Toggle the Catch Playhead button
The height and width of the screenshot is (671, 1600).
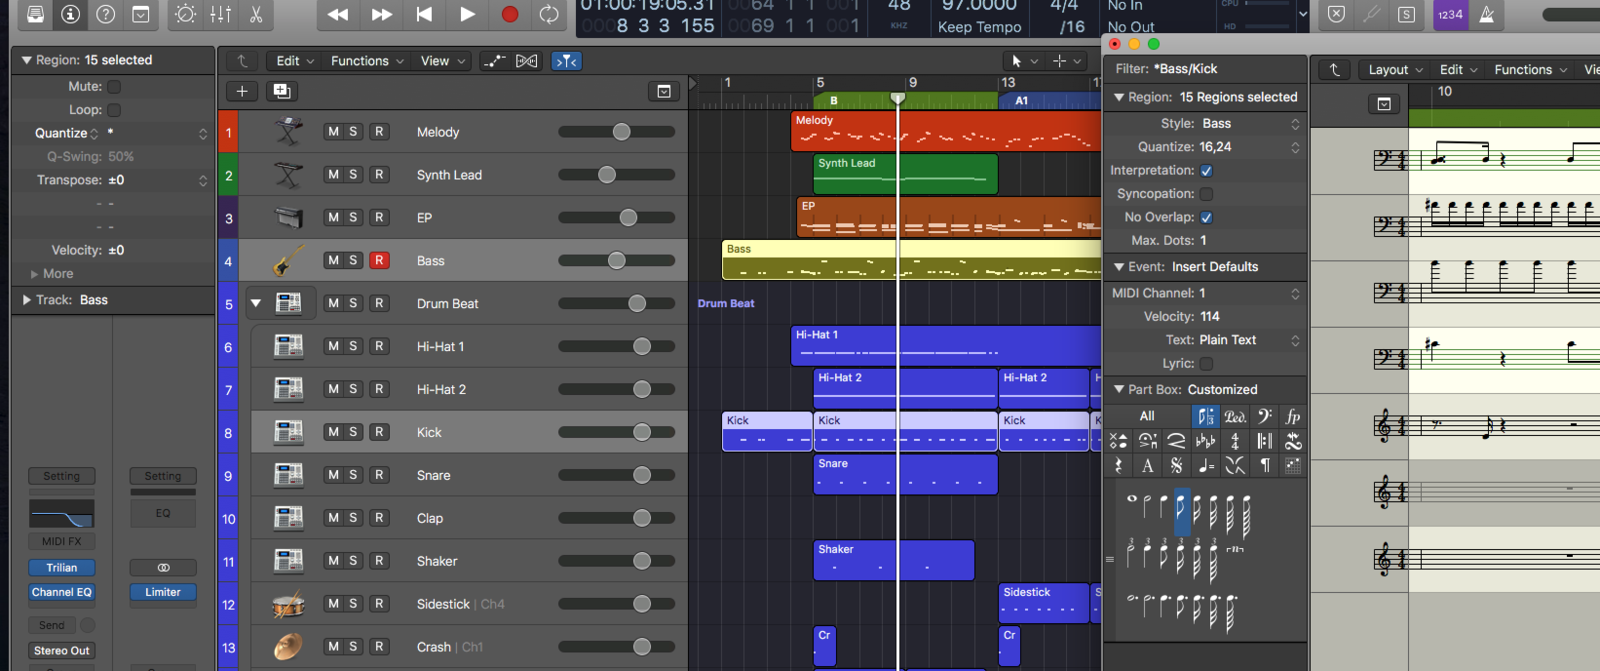pos(566,61)
